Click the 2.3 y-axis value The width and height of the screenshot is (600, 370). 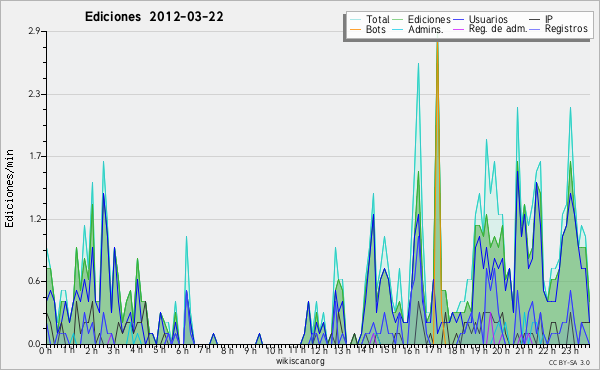pyautogui.click(x=34, y=94)
